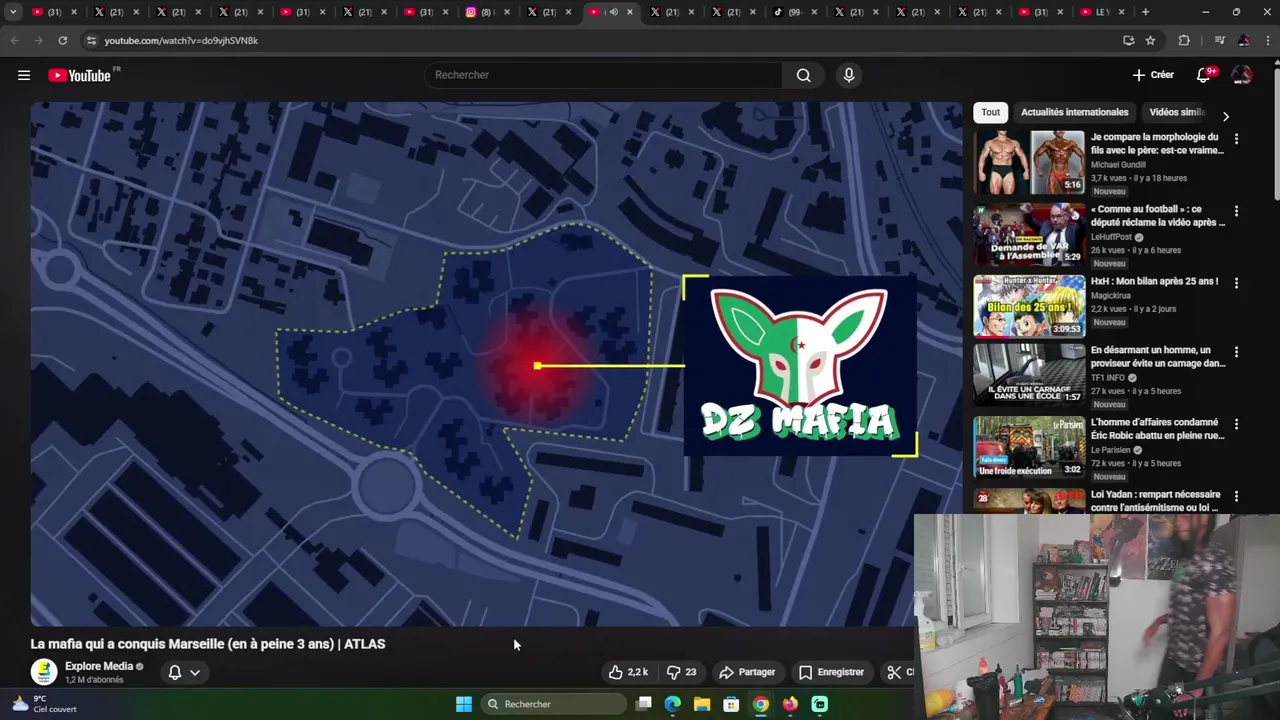Like the video with thumbs up

tap(628, 672)
